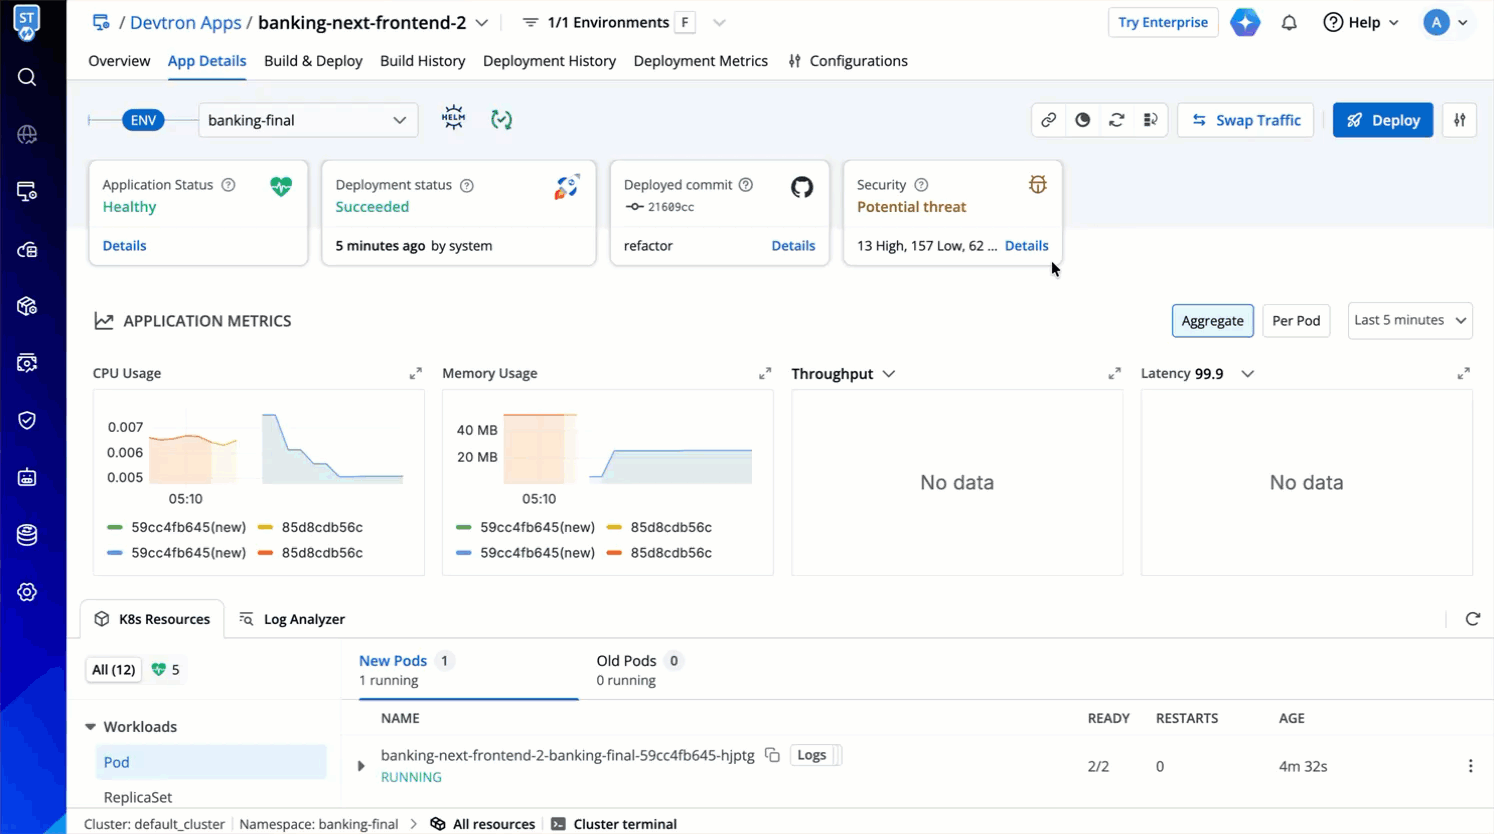Select Aggregate metrics view

tap(1212, 321)
